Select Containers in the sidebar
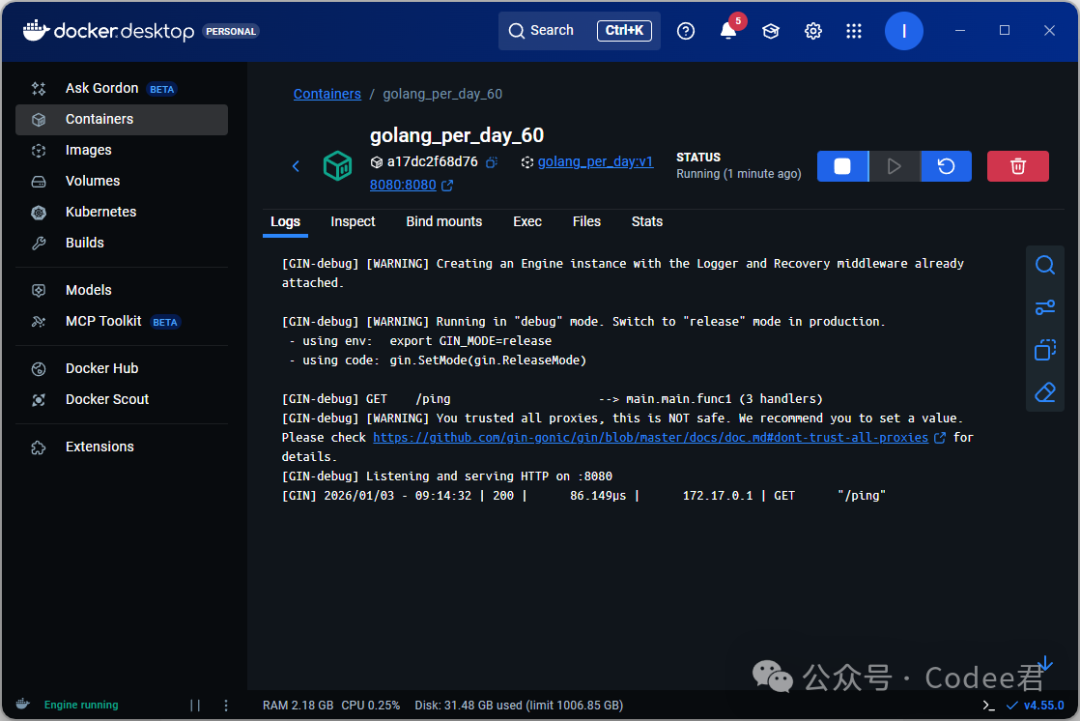The width and height of the screenshot is (1080, 721). coord(121,119)
